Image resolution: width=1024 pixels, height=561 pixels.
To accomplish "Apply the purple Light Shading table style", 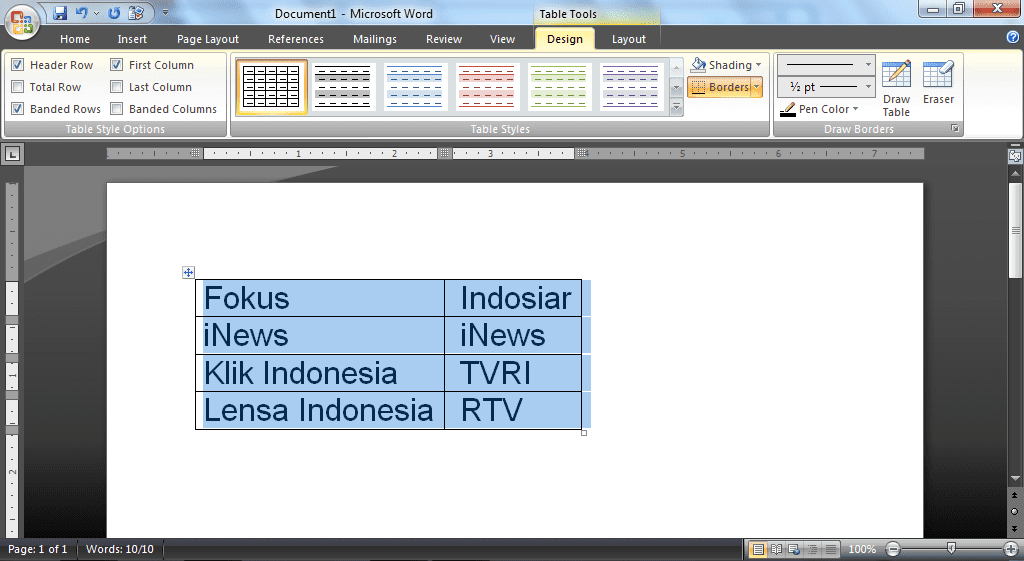I will click(631, 87).
